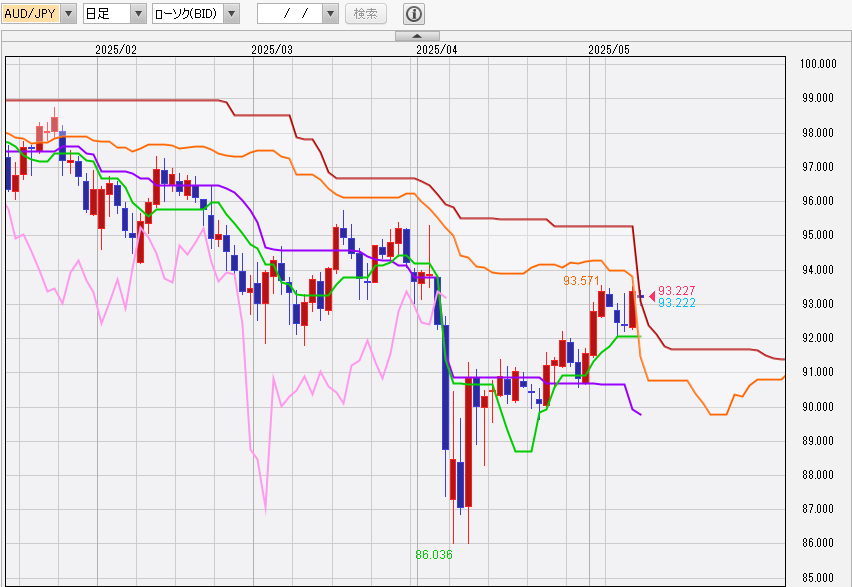Click the 2025/03 date axis label

click(272, 49)
